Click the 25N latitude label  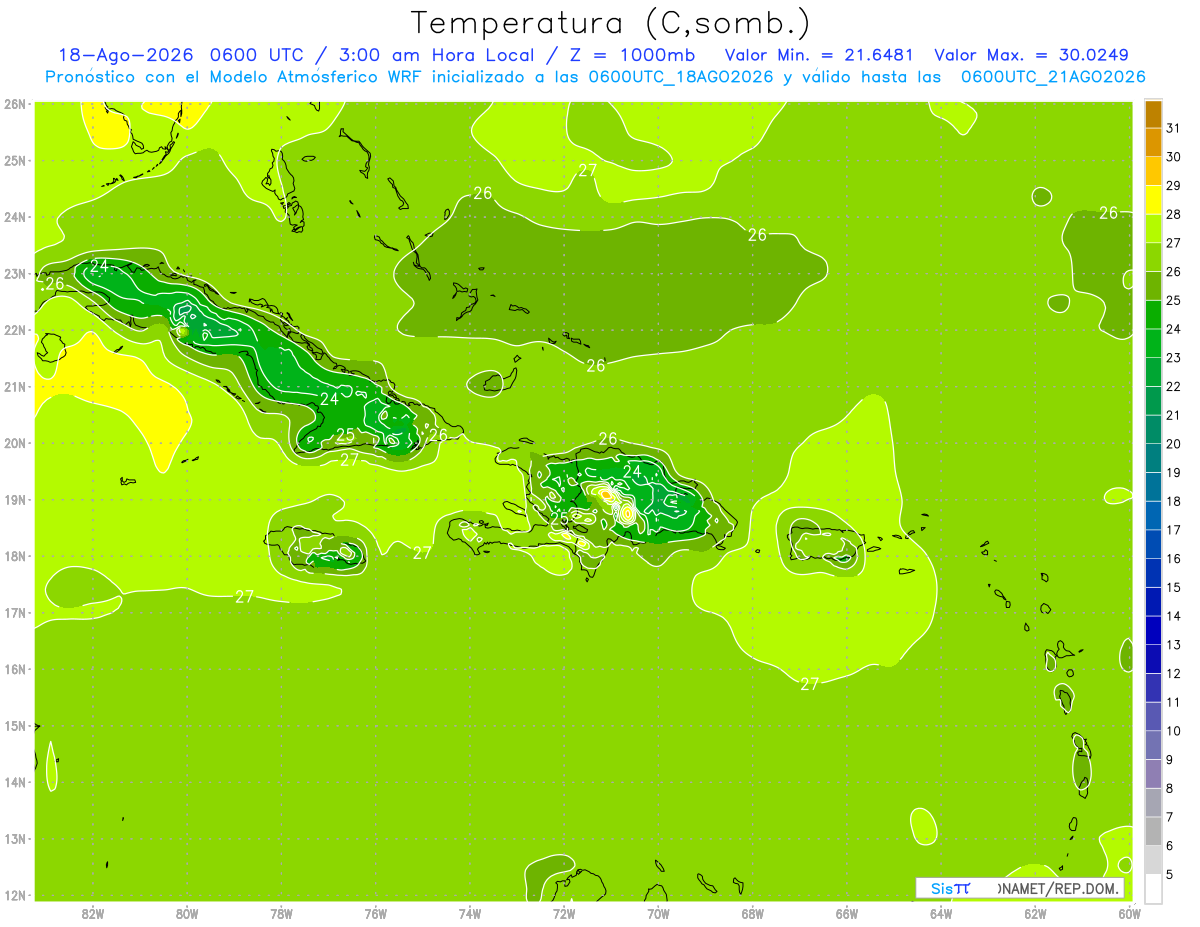[x=14, y=160]
